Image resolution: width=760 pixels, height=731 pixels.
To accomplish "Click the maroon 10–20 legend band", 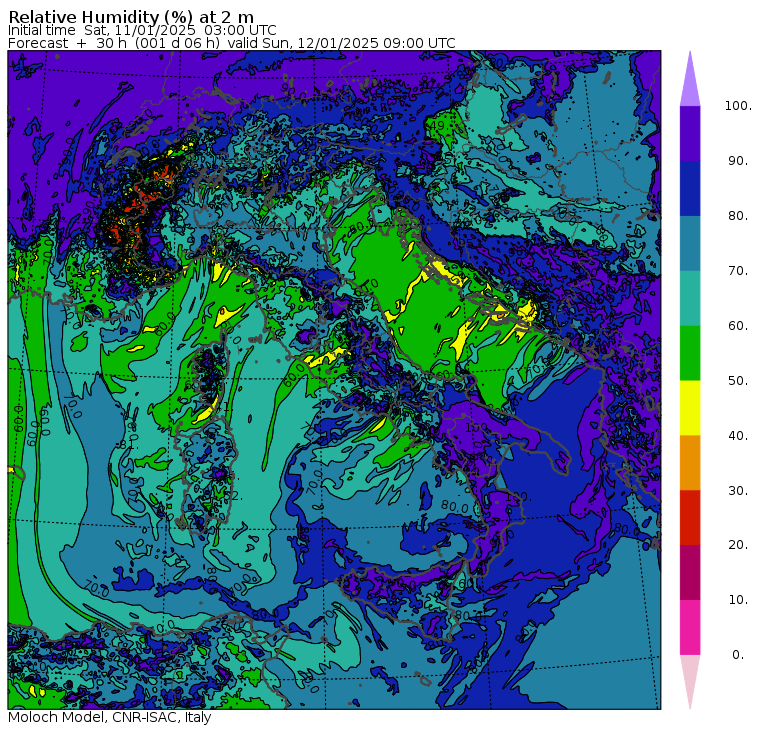I will pos(690,572).
